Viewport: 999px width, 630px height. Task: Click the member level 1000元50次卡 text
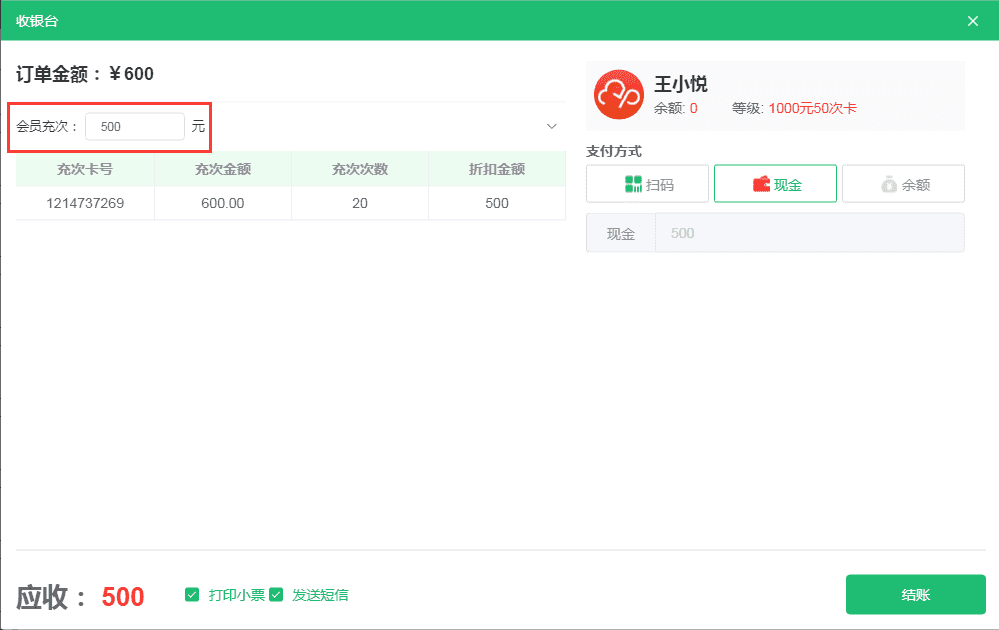[812, 108]
